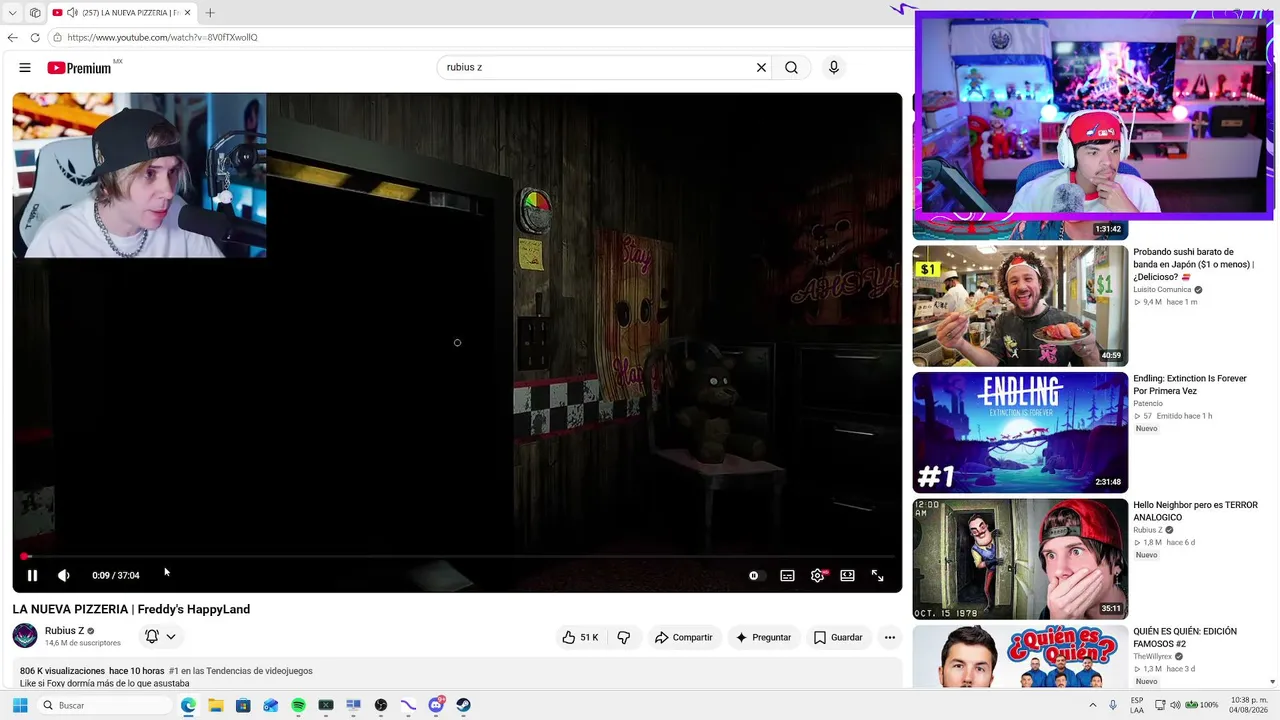Image resolution: width=1280 pixels, height=720 pixels.
Task: Open the Preguntar assistant button
Action: 763,637
